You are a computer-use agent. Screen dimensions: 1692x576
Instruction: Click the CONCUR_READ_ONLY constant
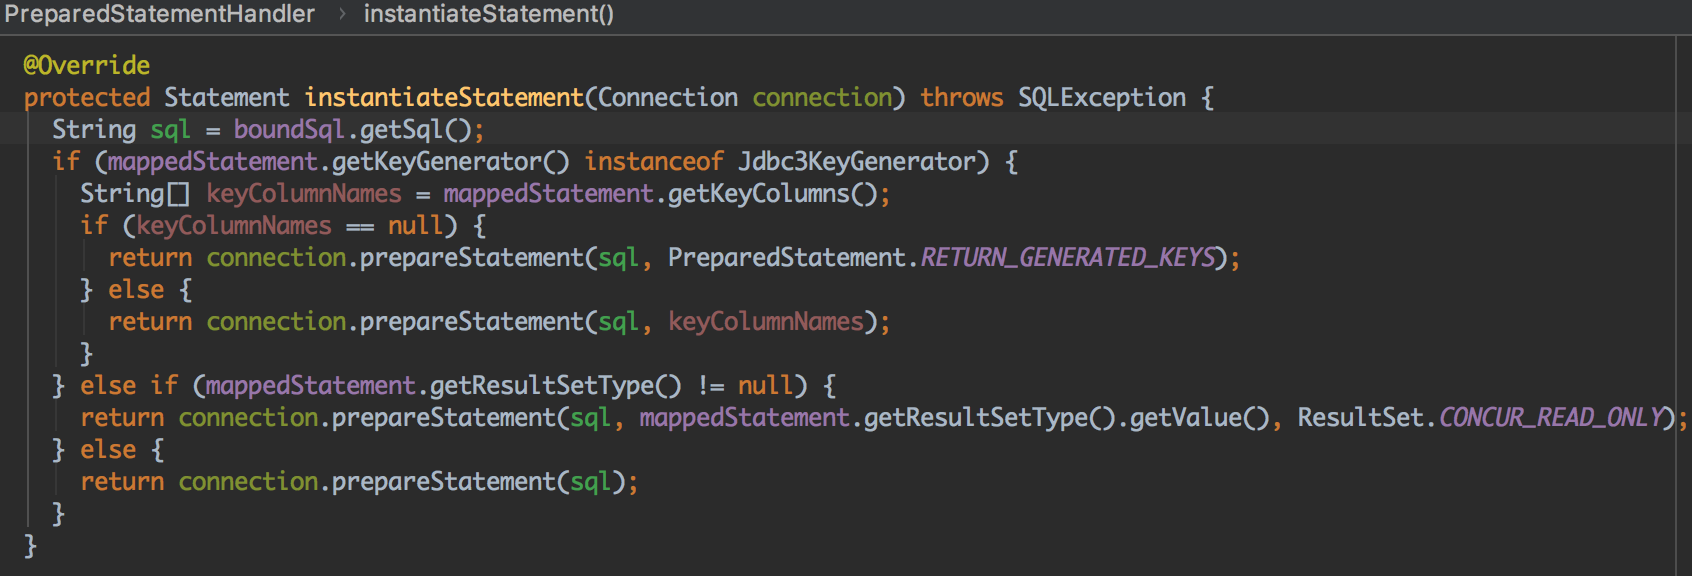tap(1551, 417)
